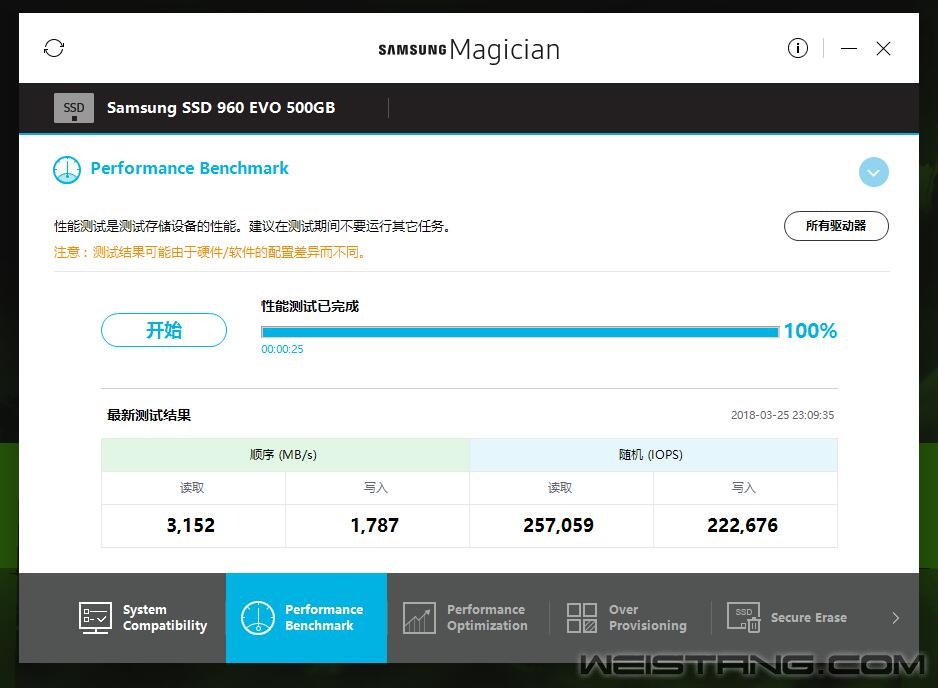The height and width of the screenshot is (688, 938).
Task: Click the 随机 (IOPS) column header
Action: (653, 455)
